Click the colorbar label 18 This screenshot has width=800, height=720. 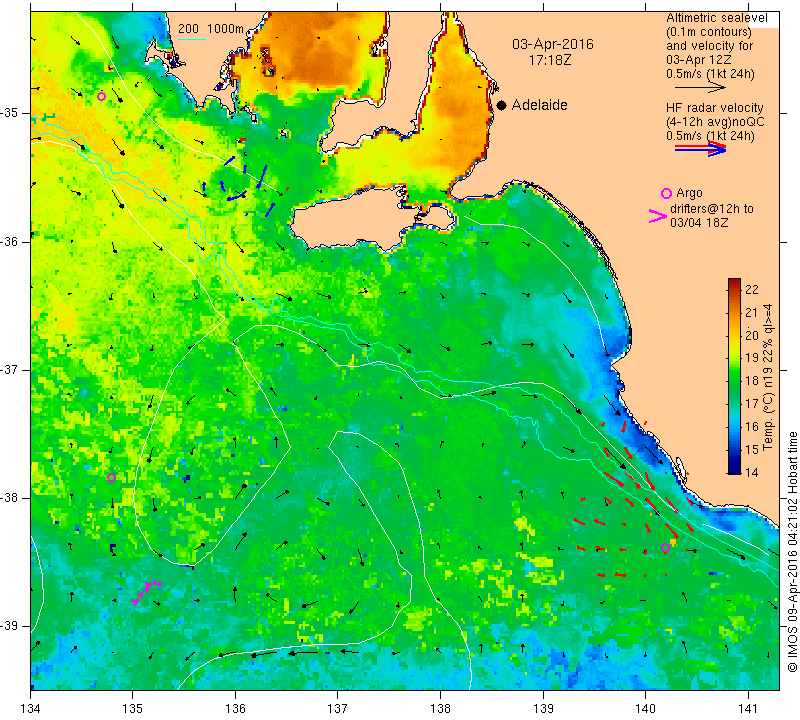[x=752, y=381]
